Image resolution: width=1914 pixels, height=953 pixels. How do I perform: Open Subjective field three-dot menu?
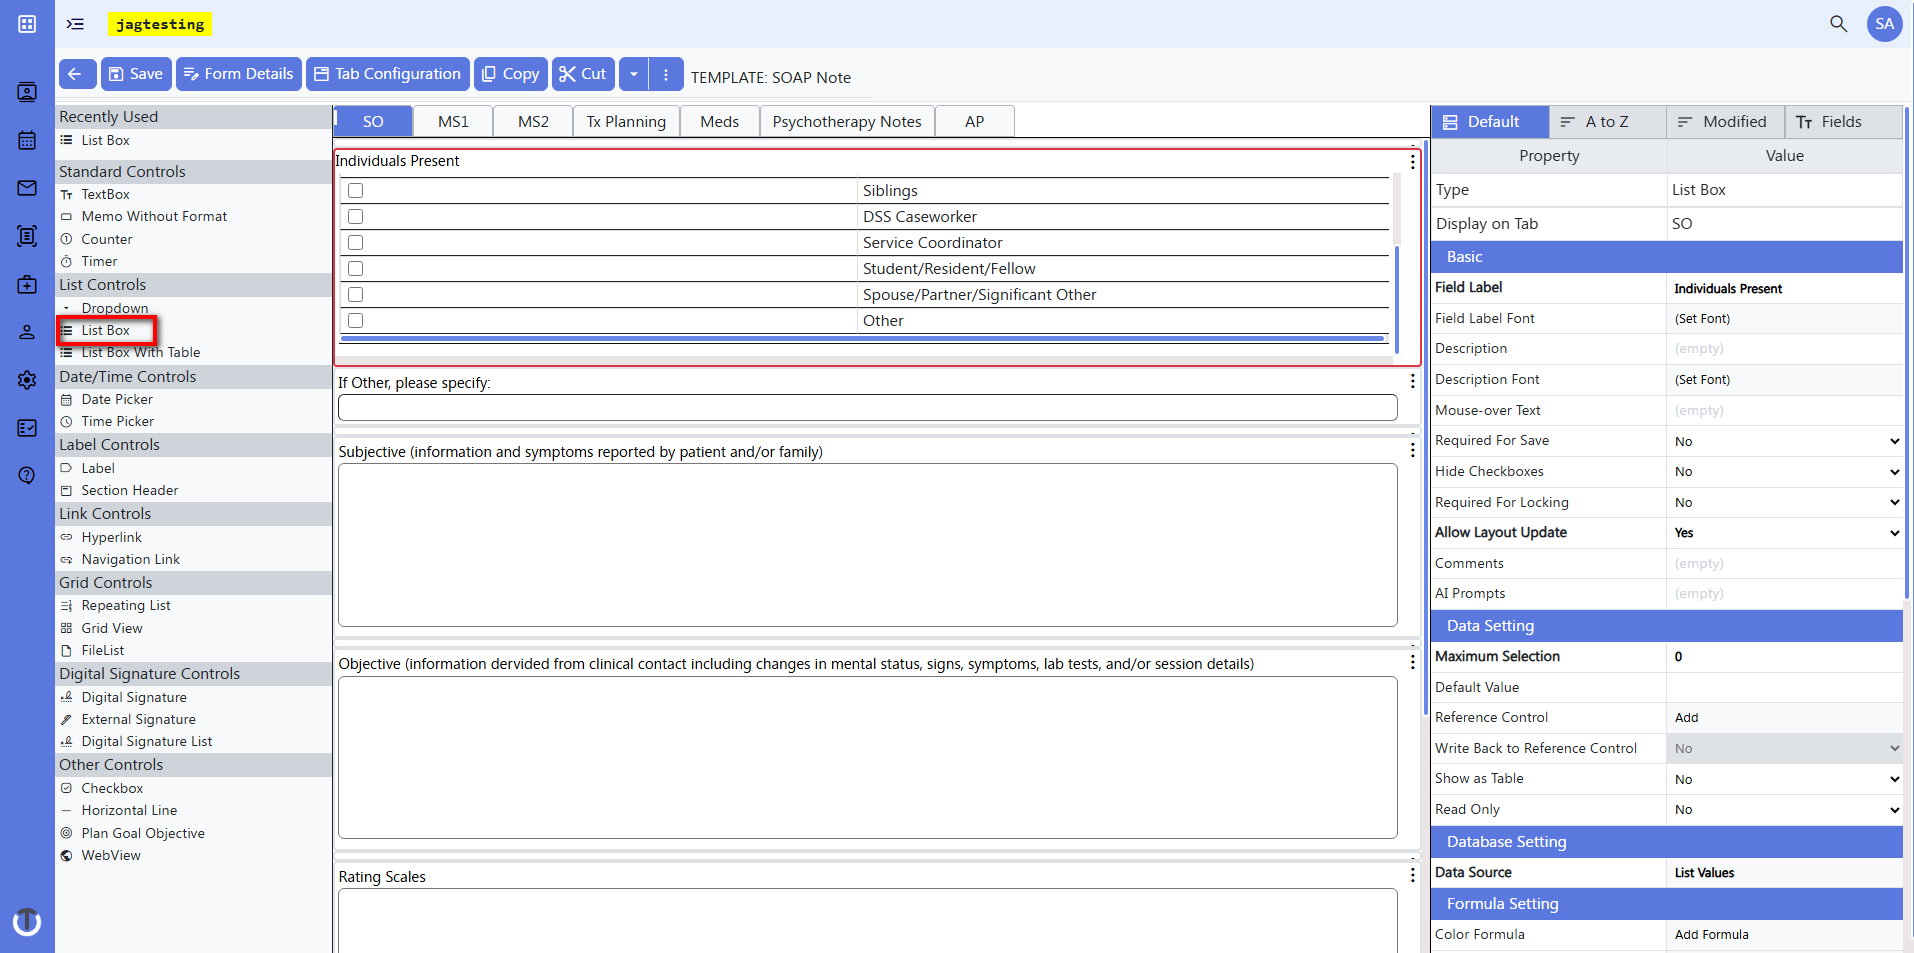coord(1412,451)
